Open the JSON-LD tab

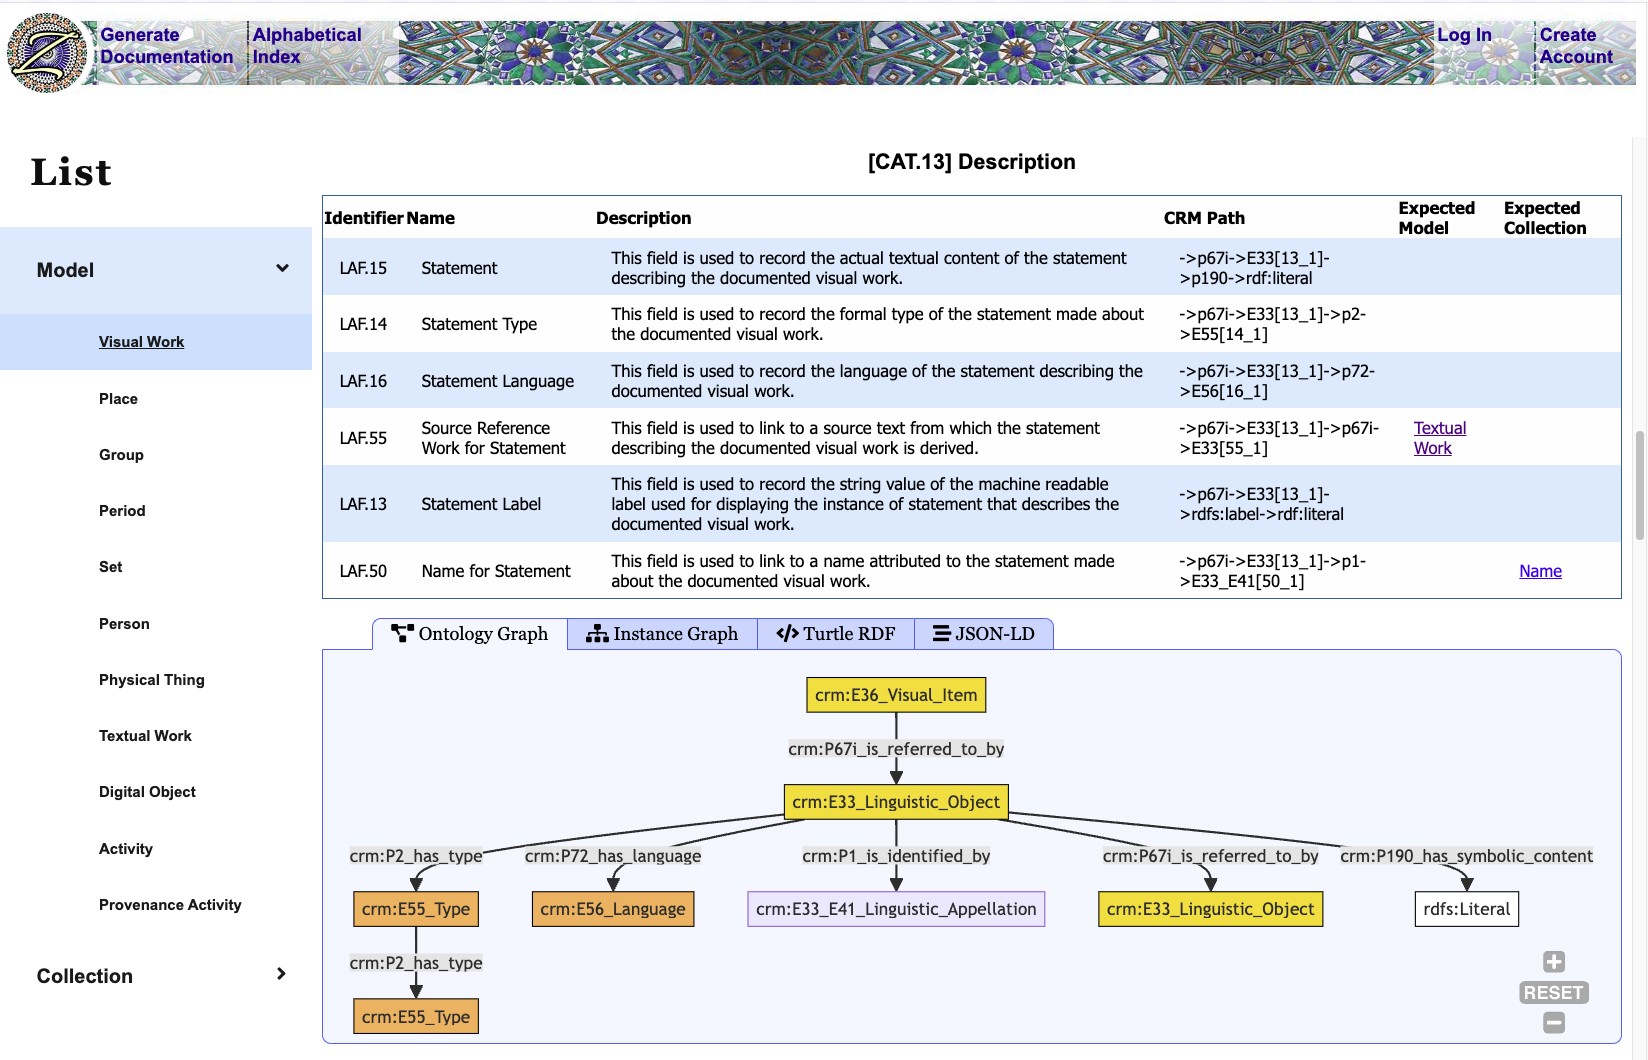(x=984, y=634)
